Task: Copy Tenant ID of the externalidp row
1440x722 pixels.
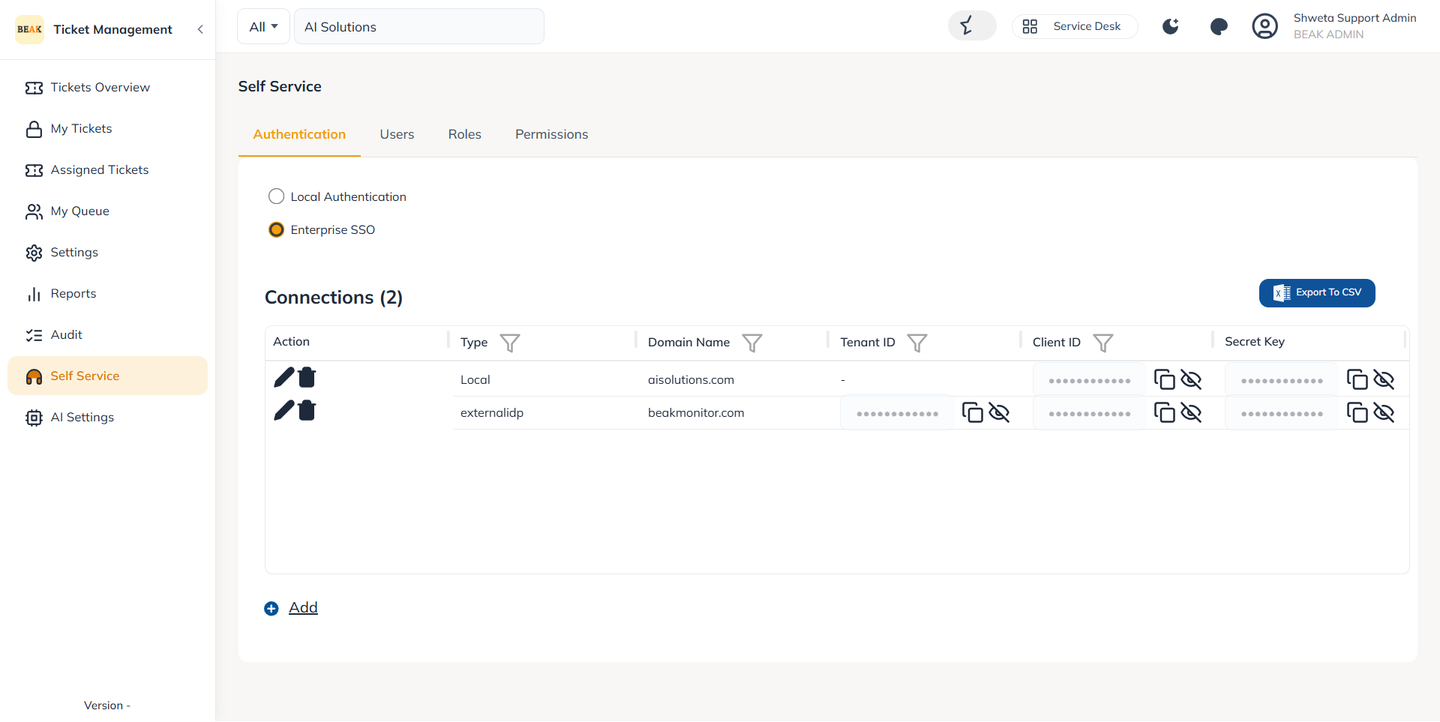Action: point(972,412)
